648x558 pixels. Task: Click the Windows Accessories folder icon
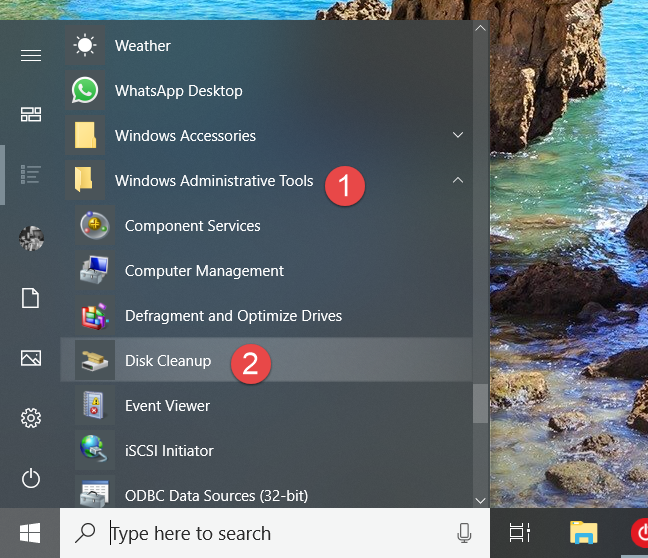tap(85, 135)
